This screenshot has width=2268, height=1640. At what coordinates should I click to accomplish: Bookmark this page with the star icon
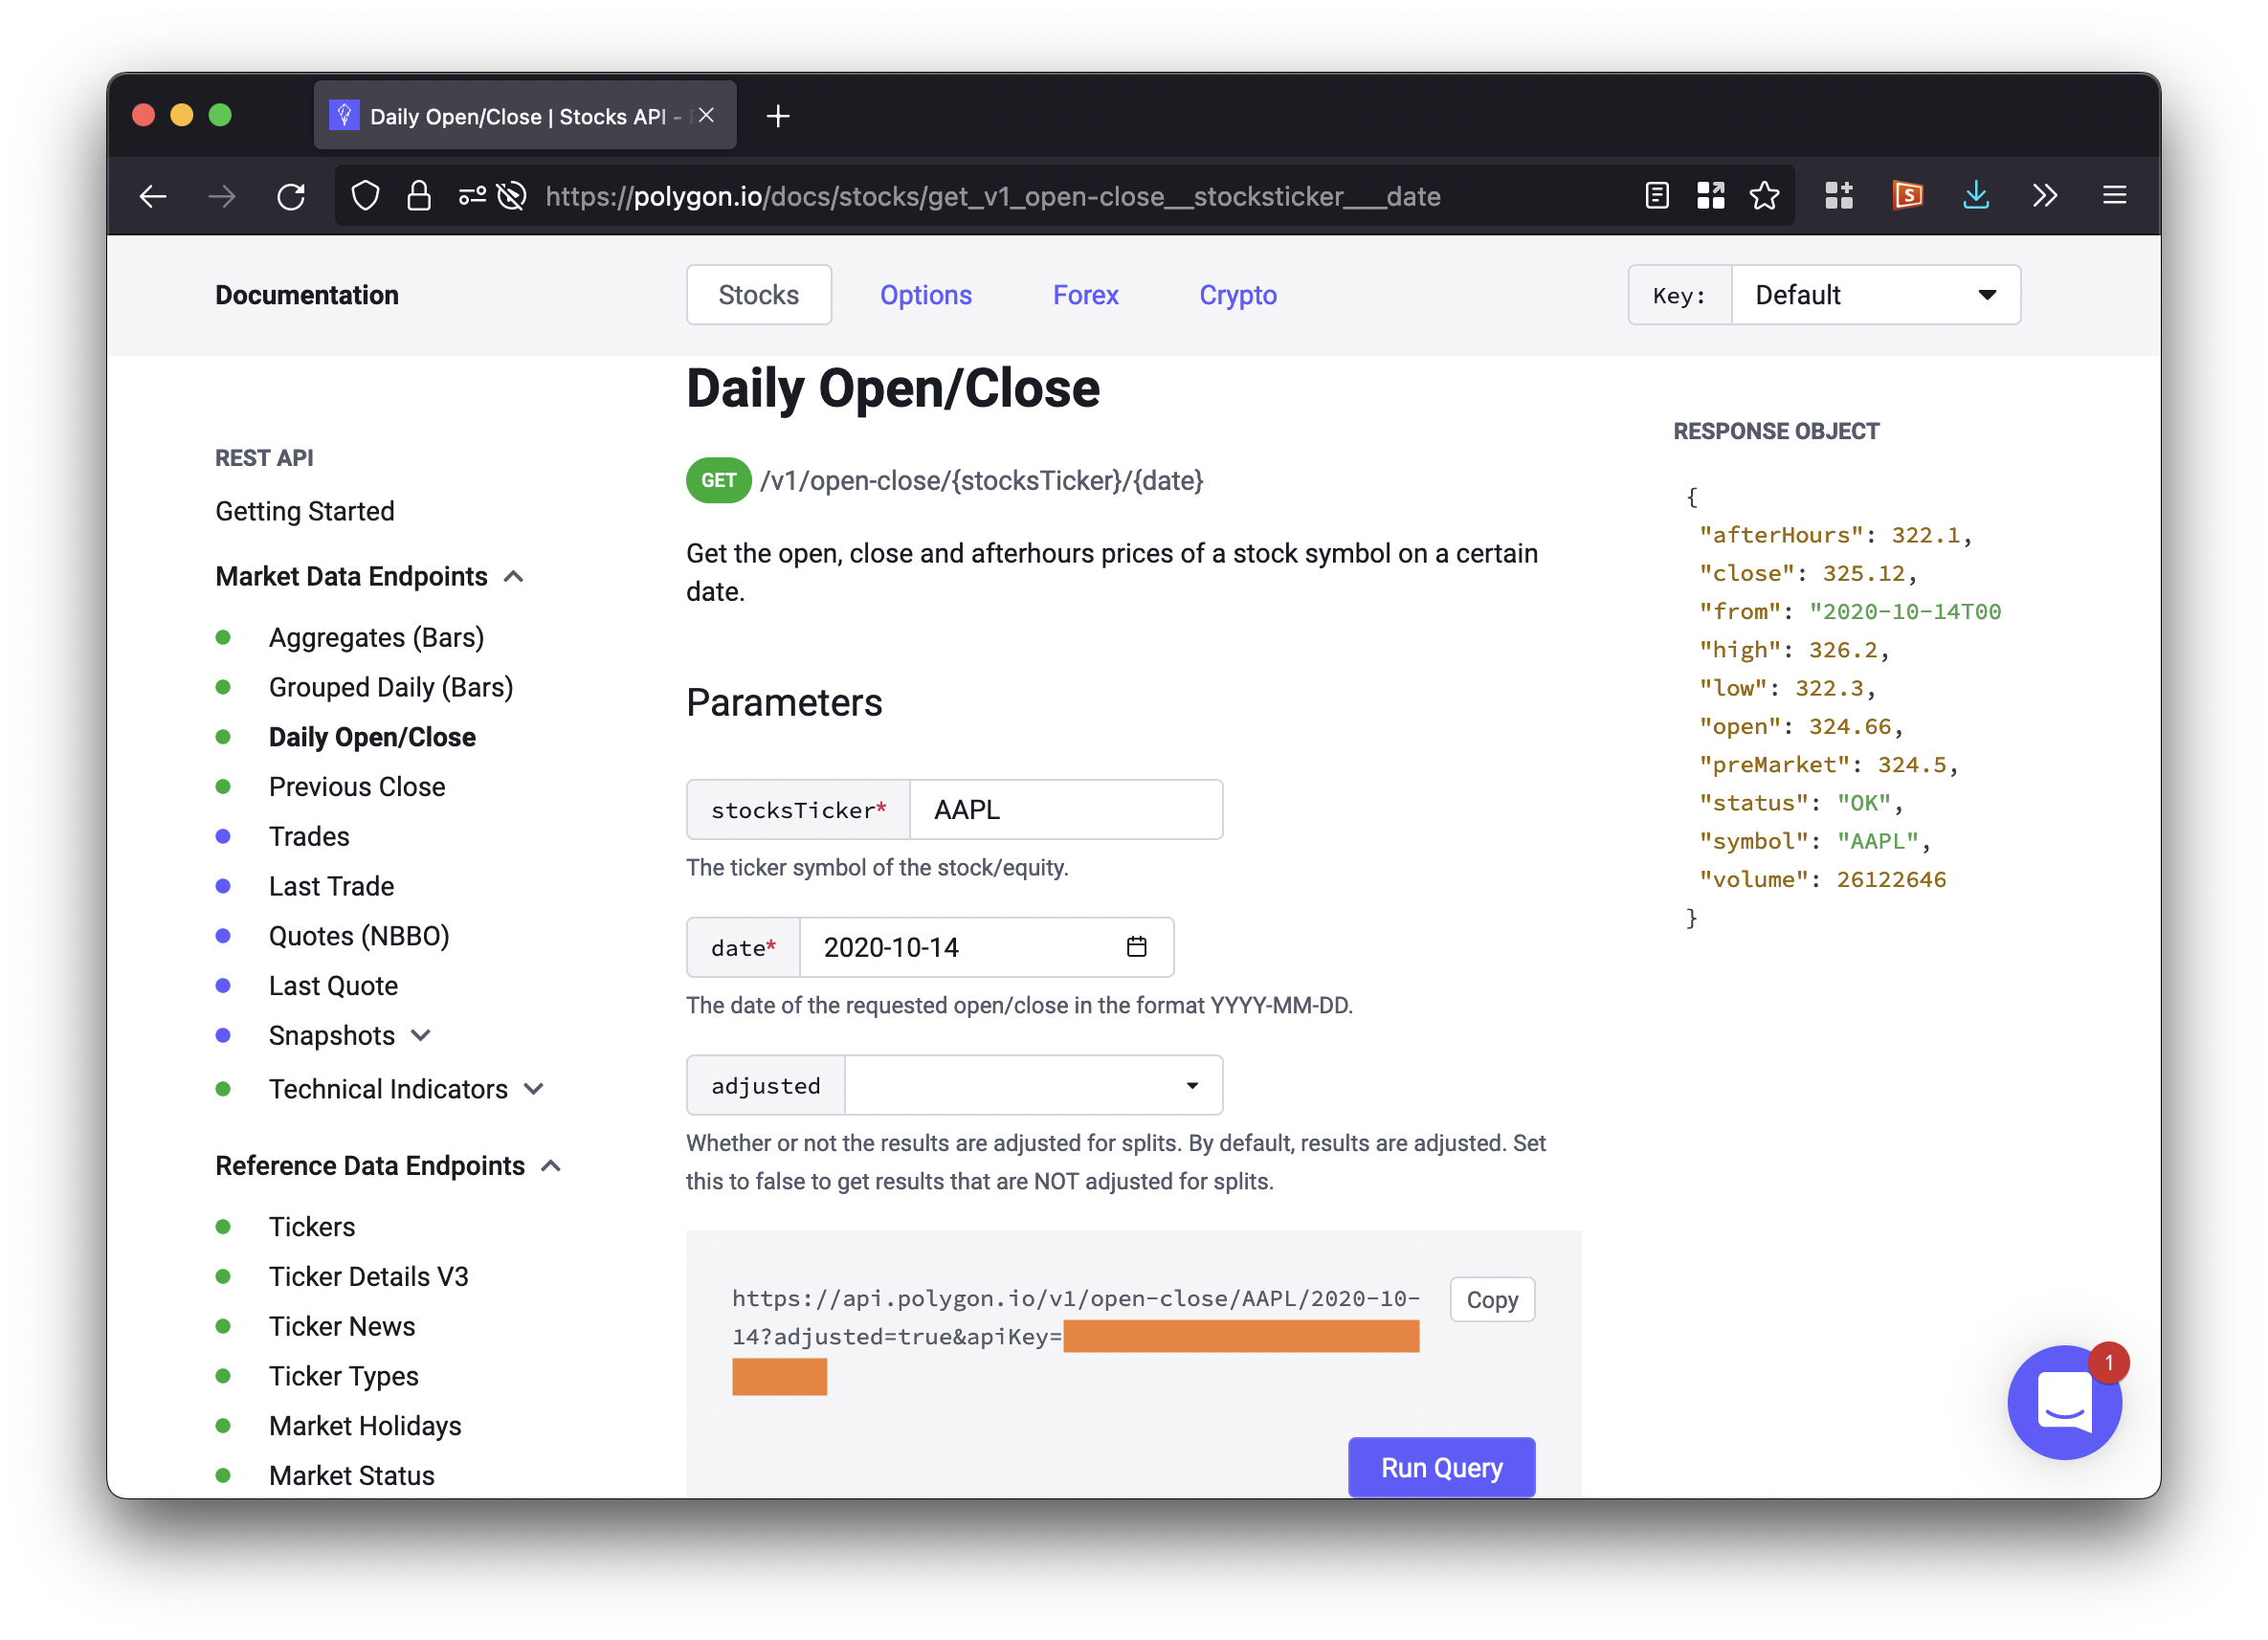click(x=1764, y=196)
